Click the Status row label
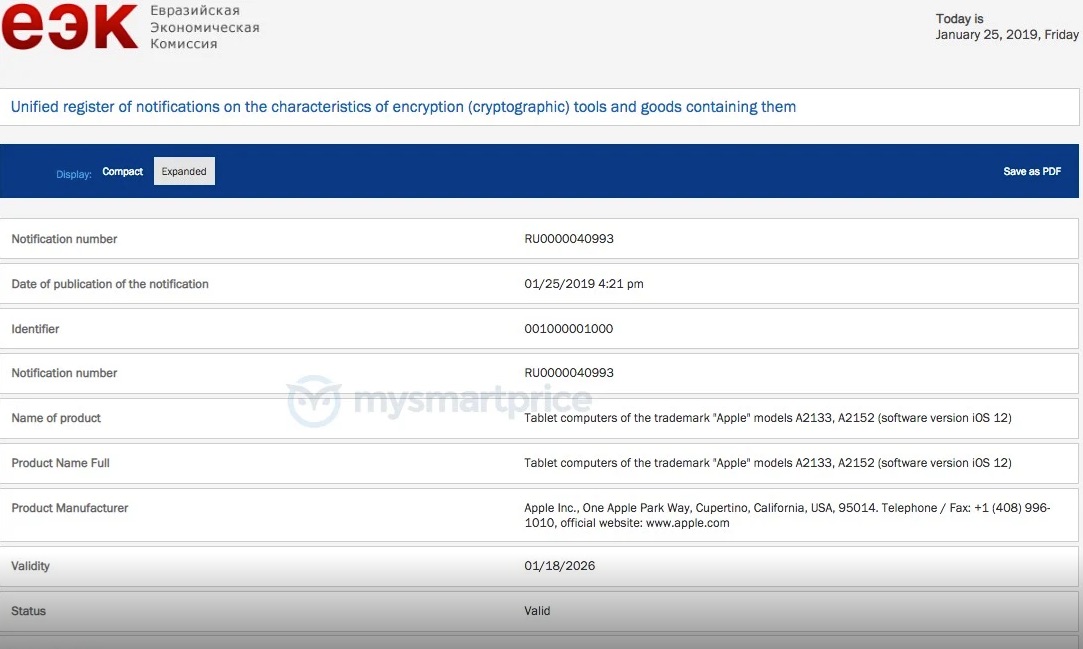1083x649 pixels. coord(28,611)
